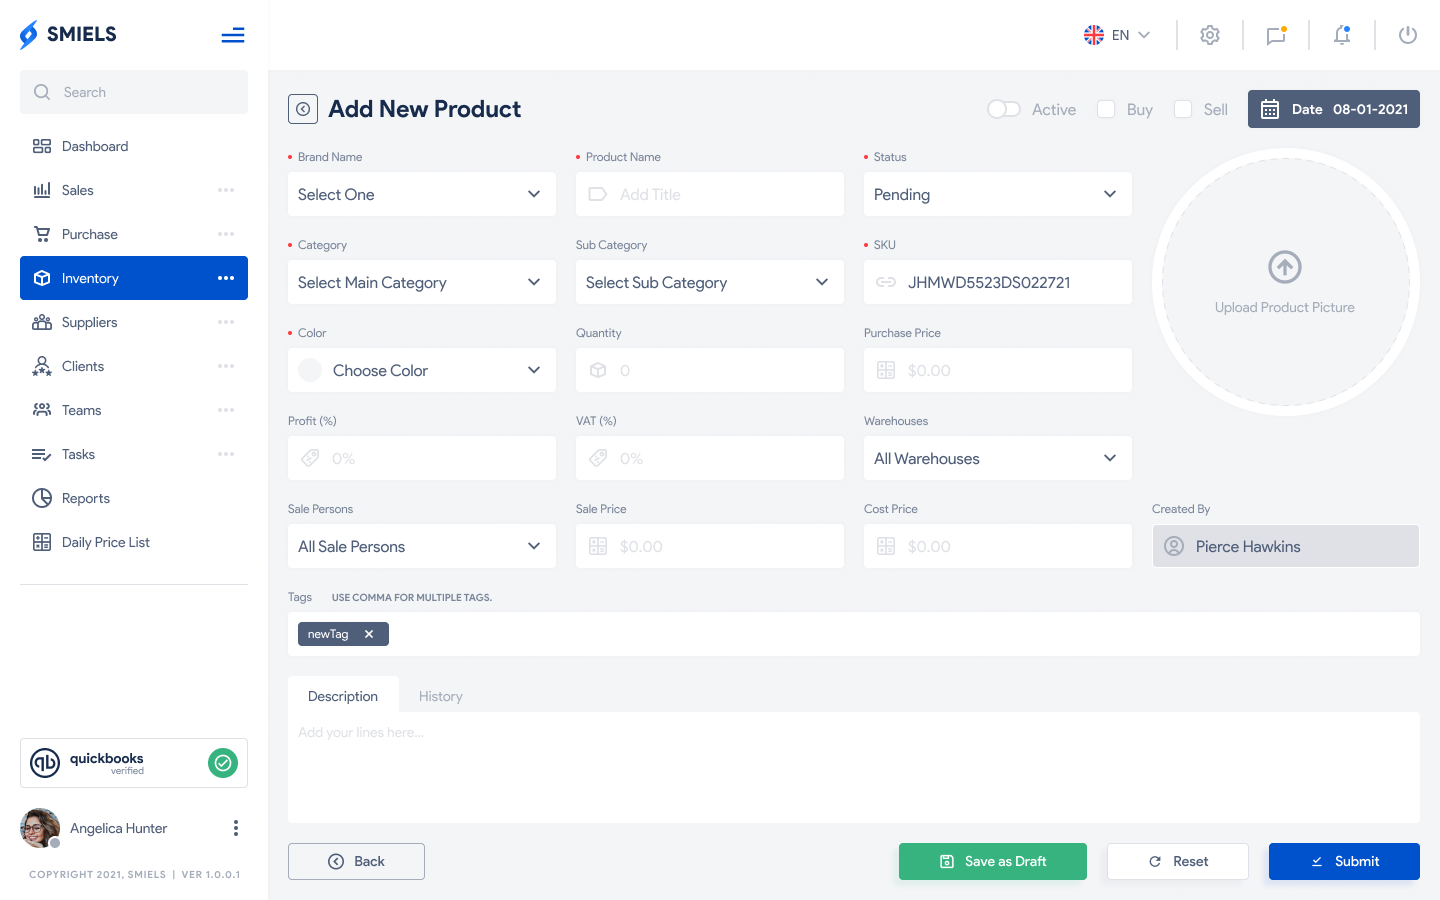Click the power logout icon
The image size is (1440, 900).
tap(1408, 35)
